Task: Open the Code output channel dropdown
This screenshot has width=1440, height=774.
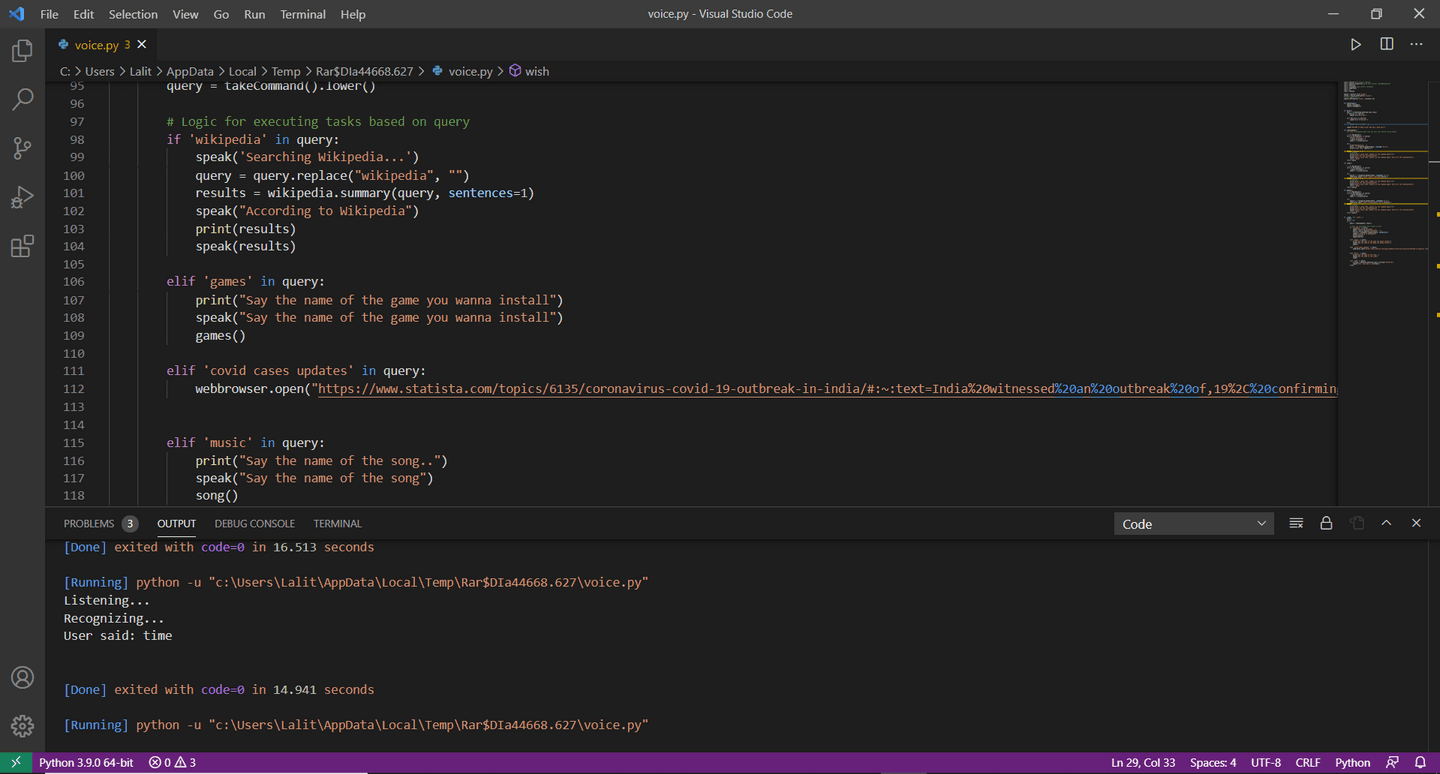Action: click(1194, 524)
